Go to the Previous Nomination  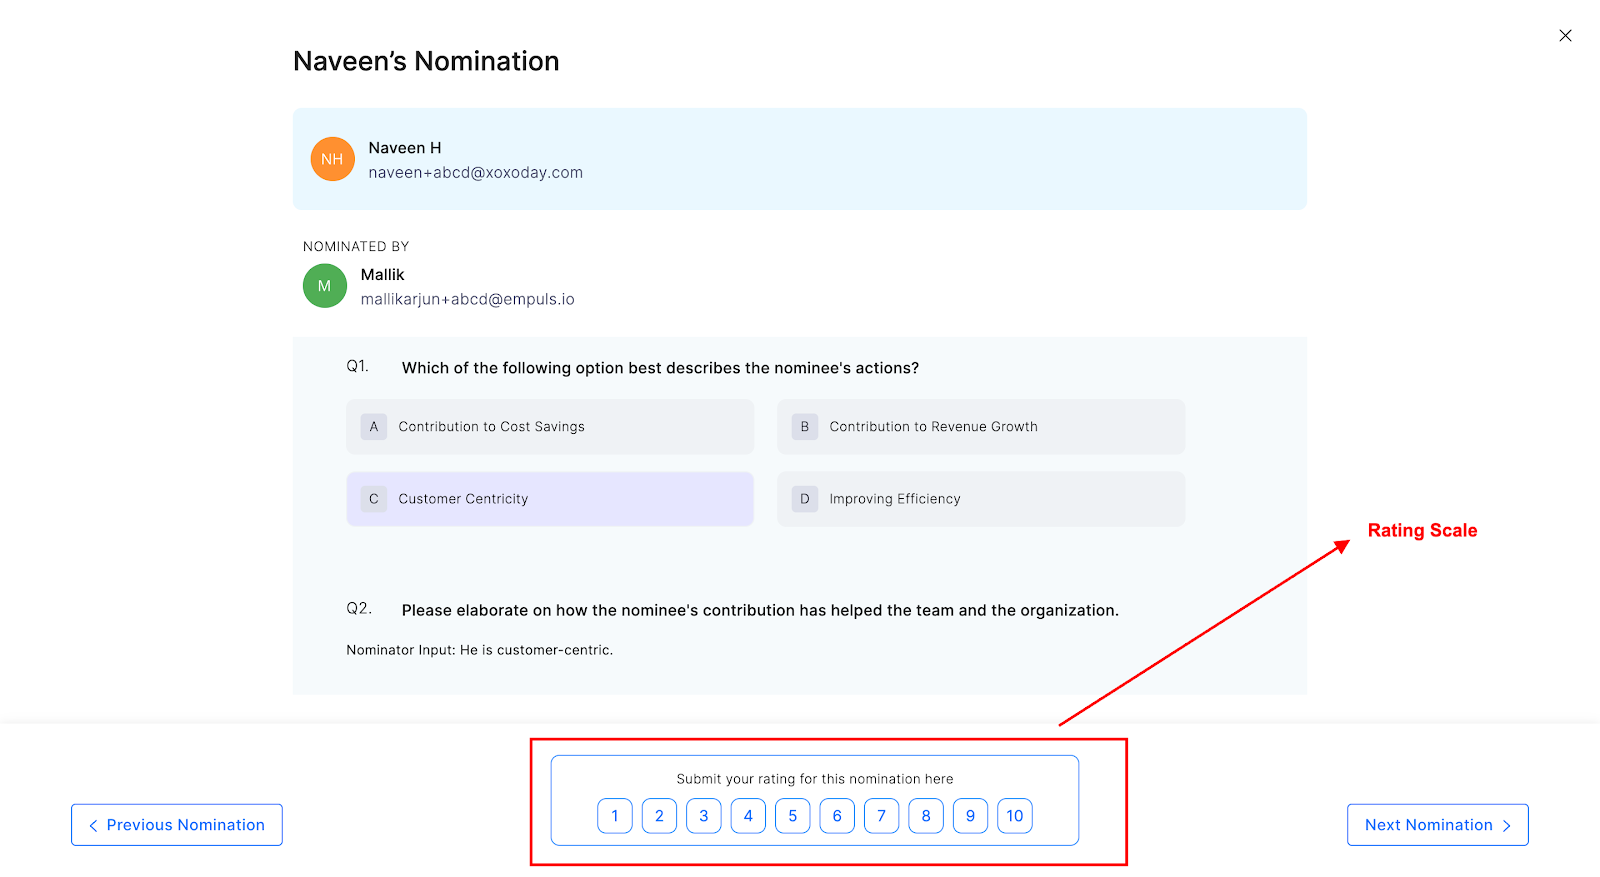(x=177, y=825)
